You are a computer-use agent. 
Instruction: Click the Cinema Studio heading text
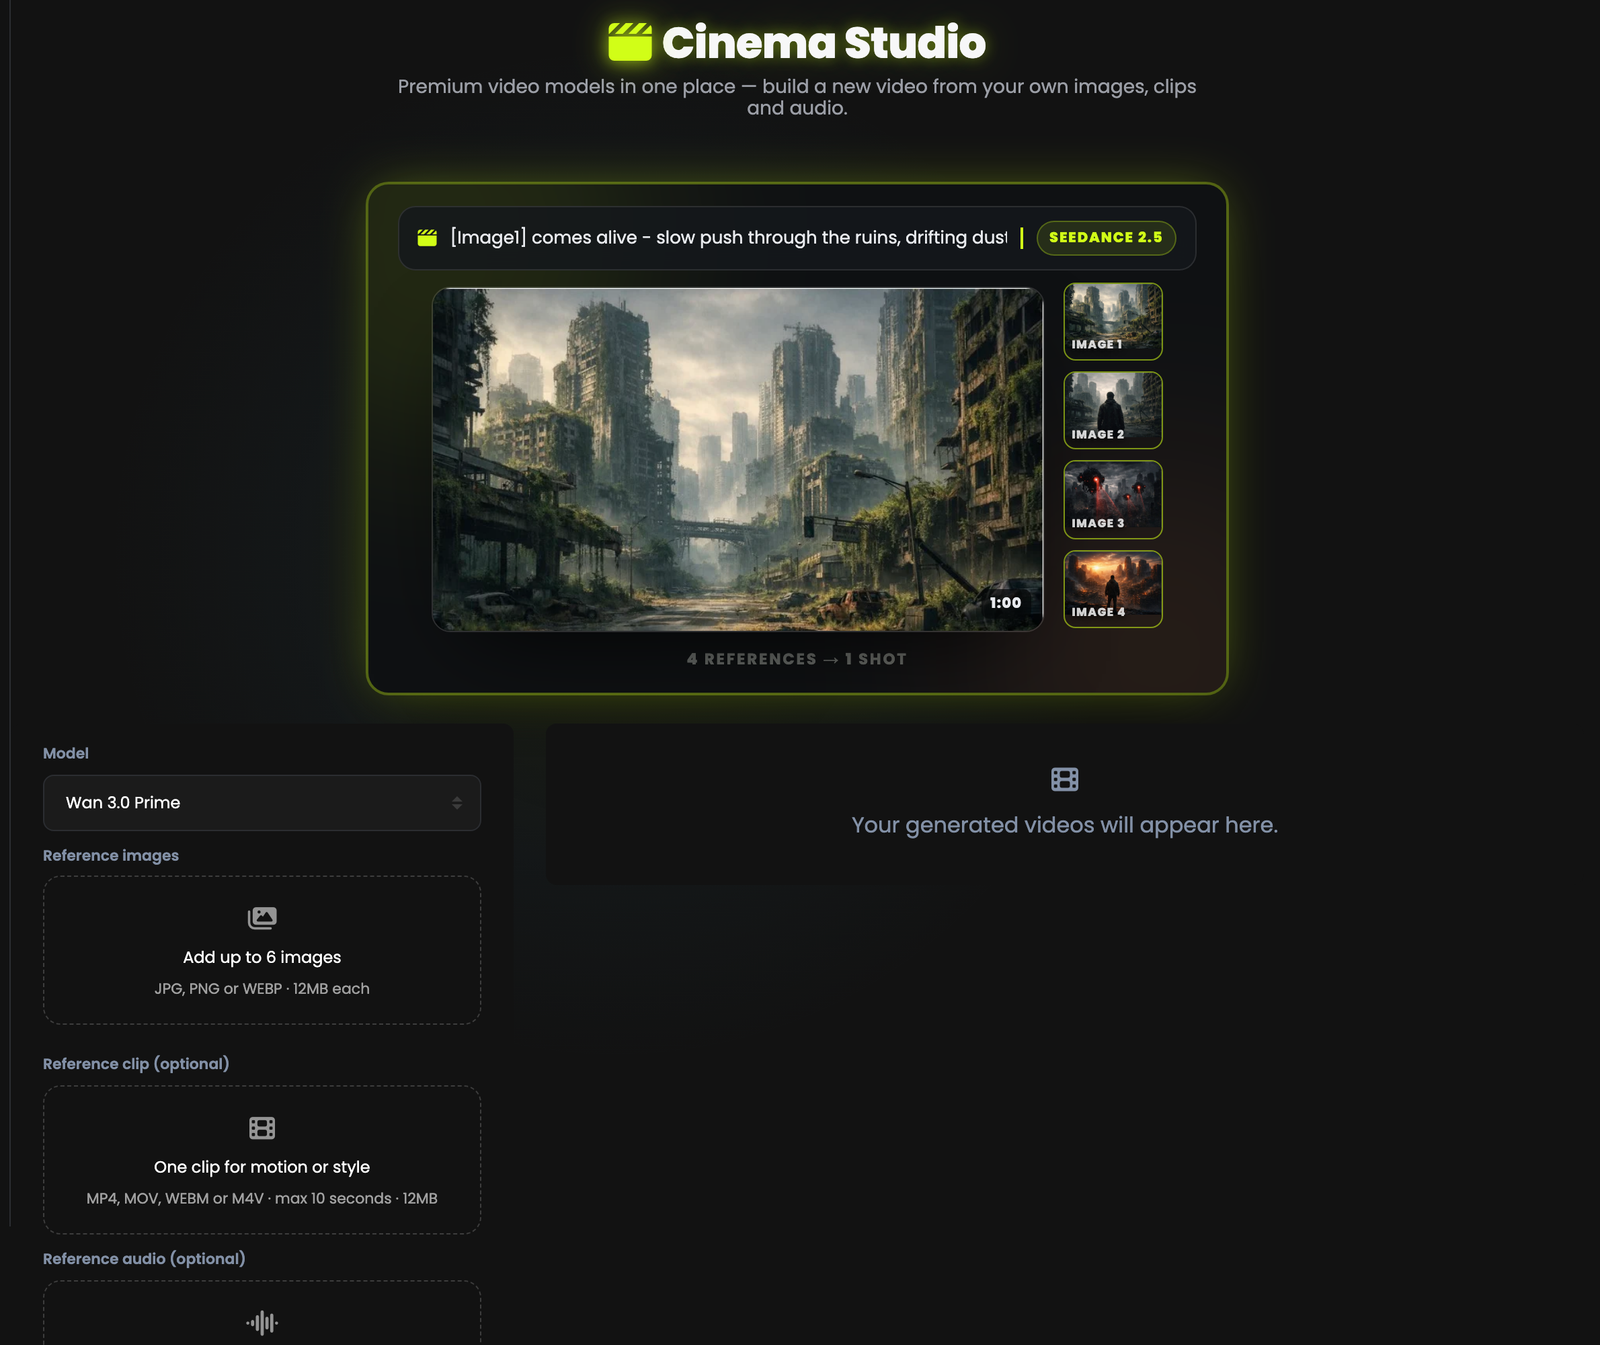point(824,42)
